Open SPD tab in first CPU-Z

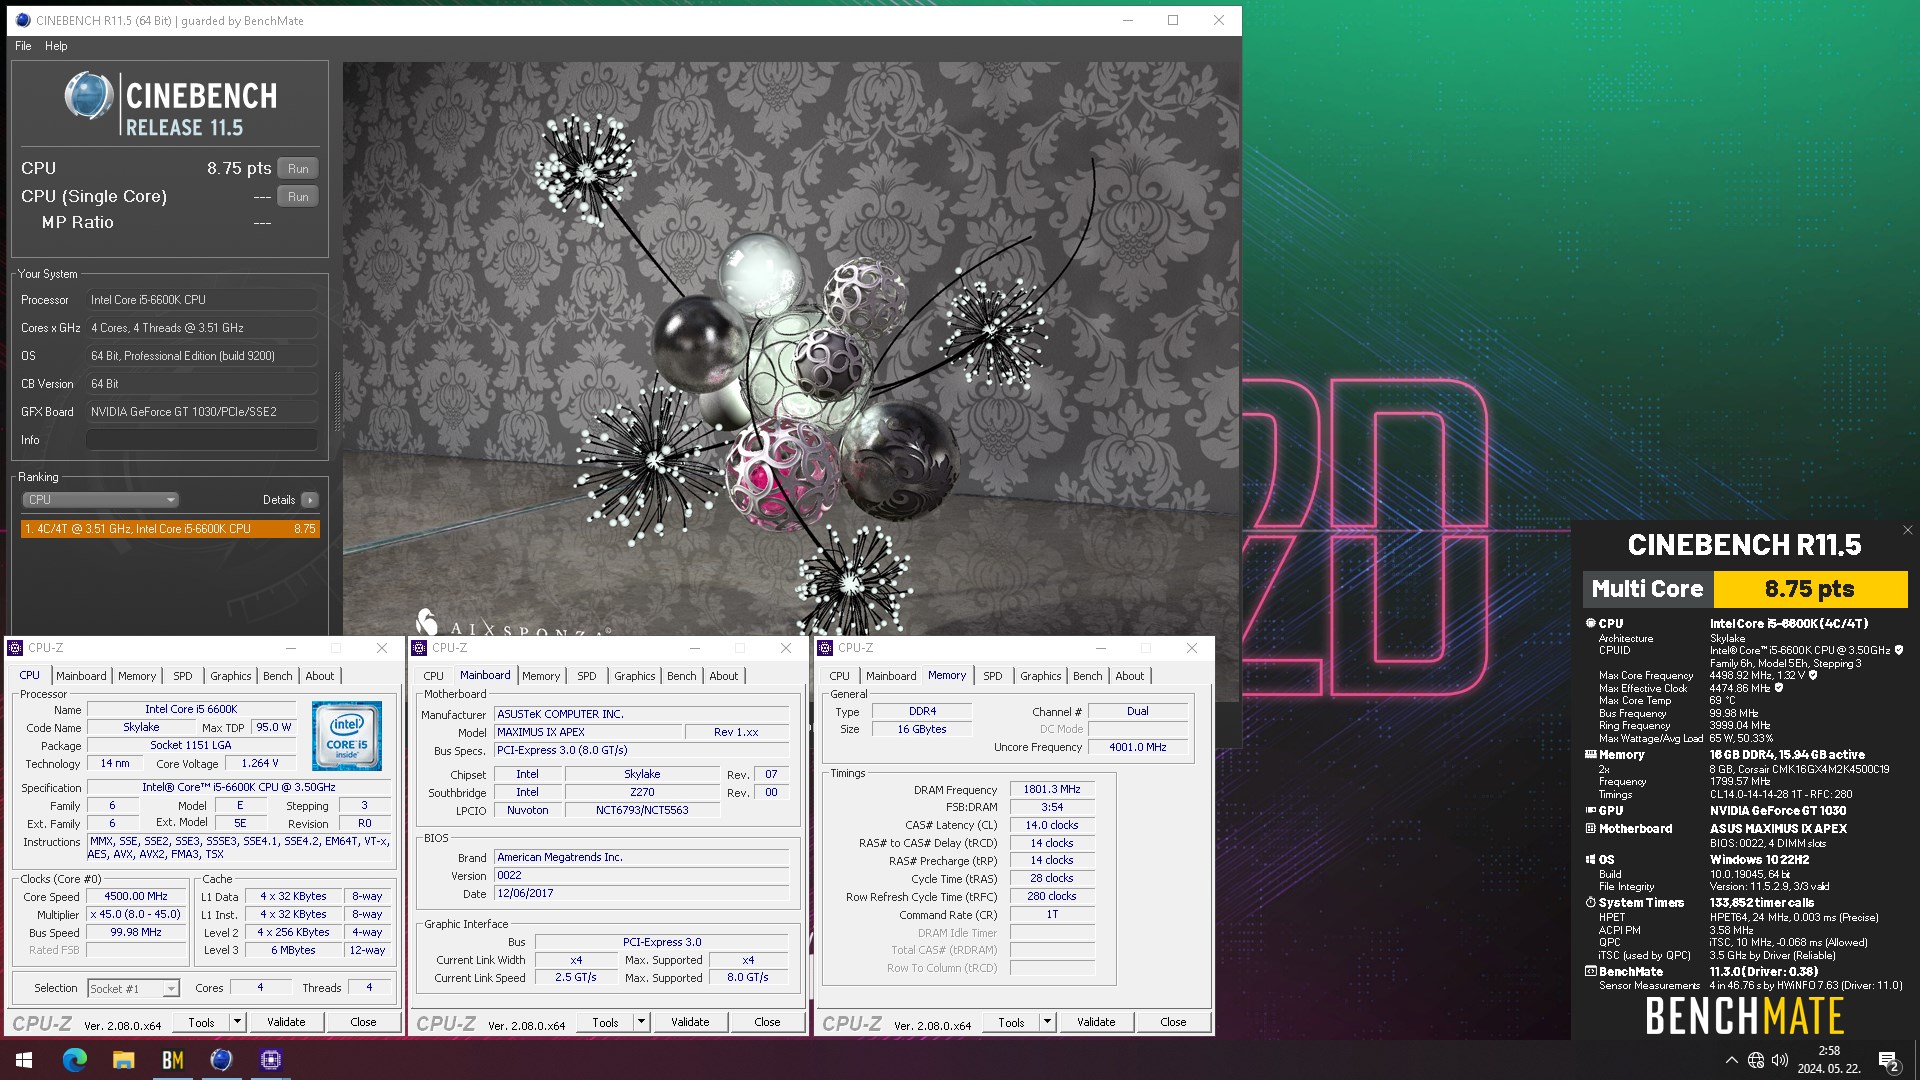click(x=182, y=676)
